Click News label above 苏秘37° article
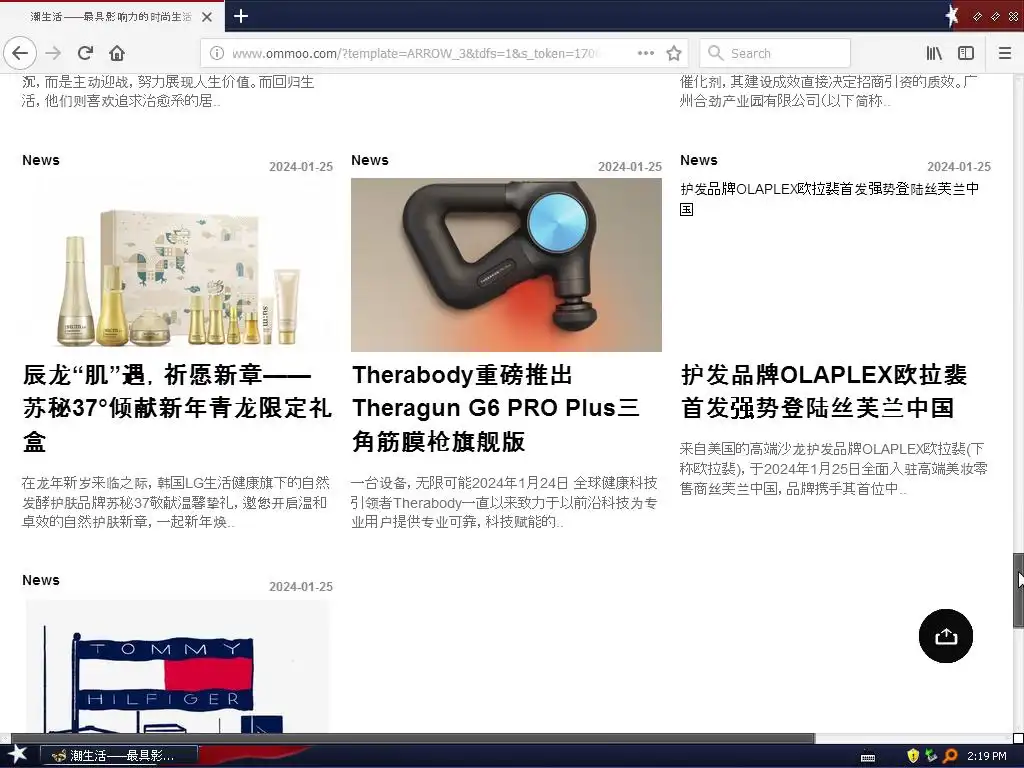Screen dimensions: 1024x768 tap(40, 160)
